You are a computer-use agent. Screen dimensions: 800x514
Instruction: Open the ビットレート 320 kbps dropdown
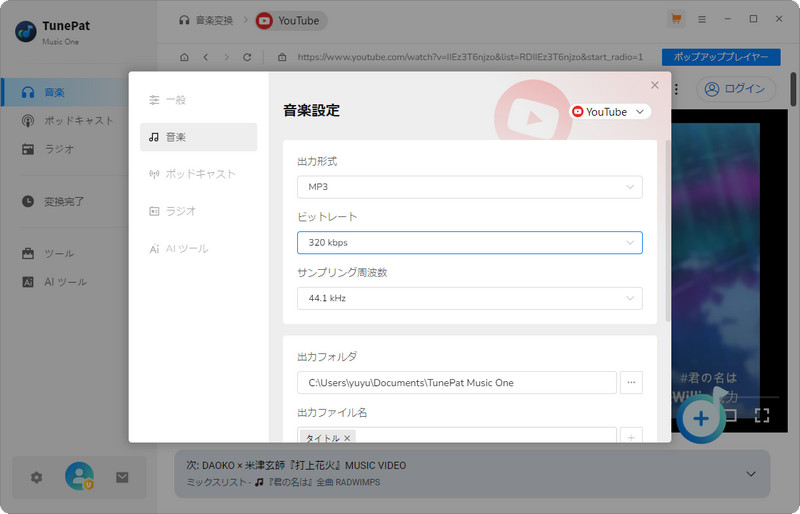tap(469, 242)
